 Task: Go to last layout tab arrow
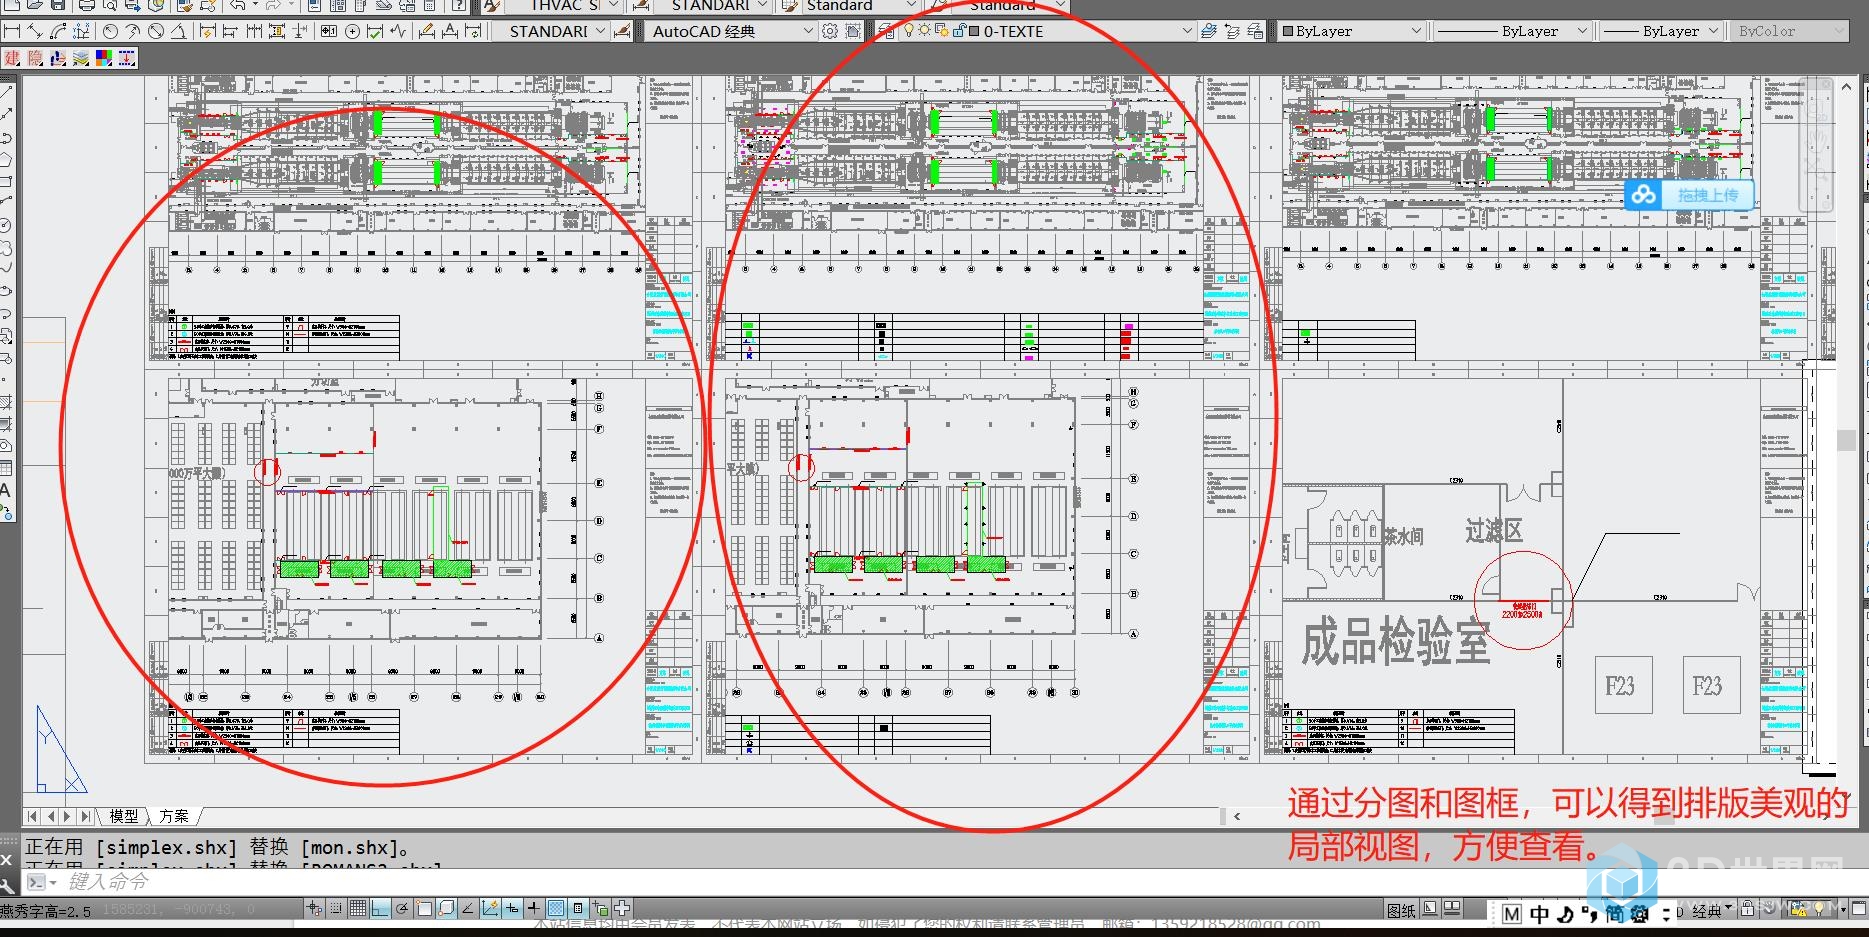(85, 816)
